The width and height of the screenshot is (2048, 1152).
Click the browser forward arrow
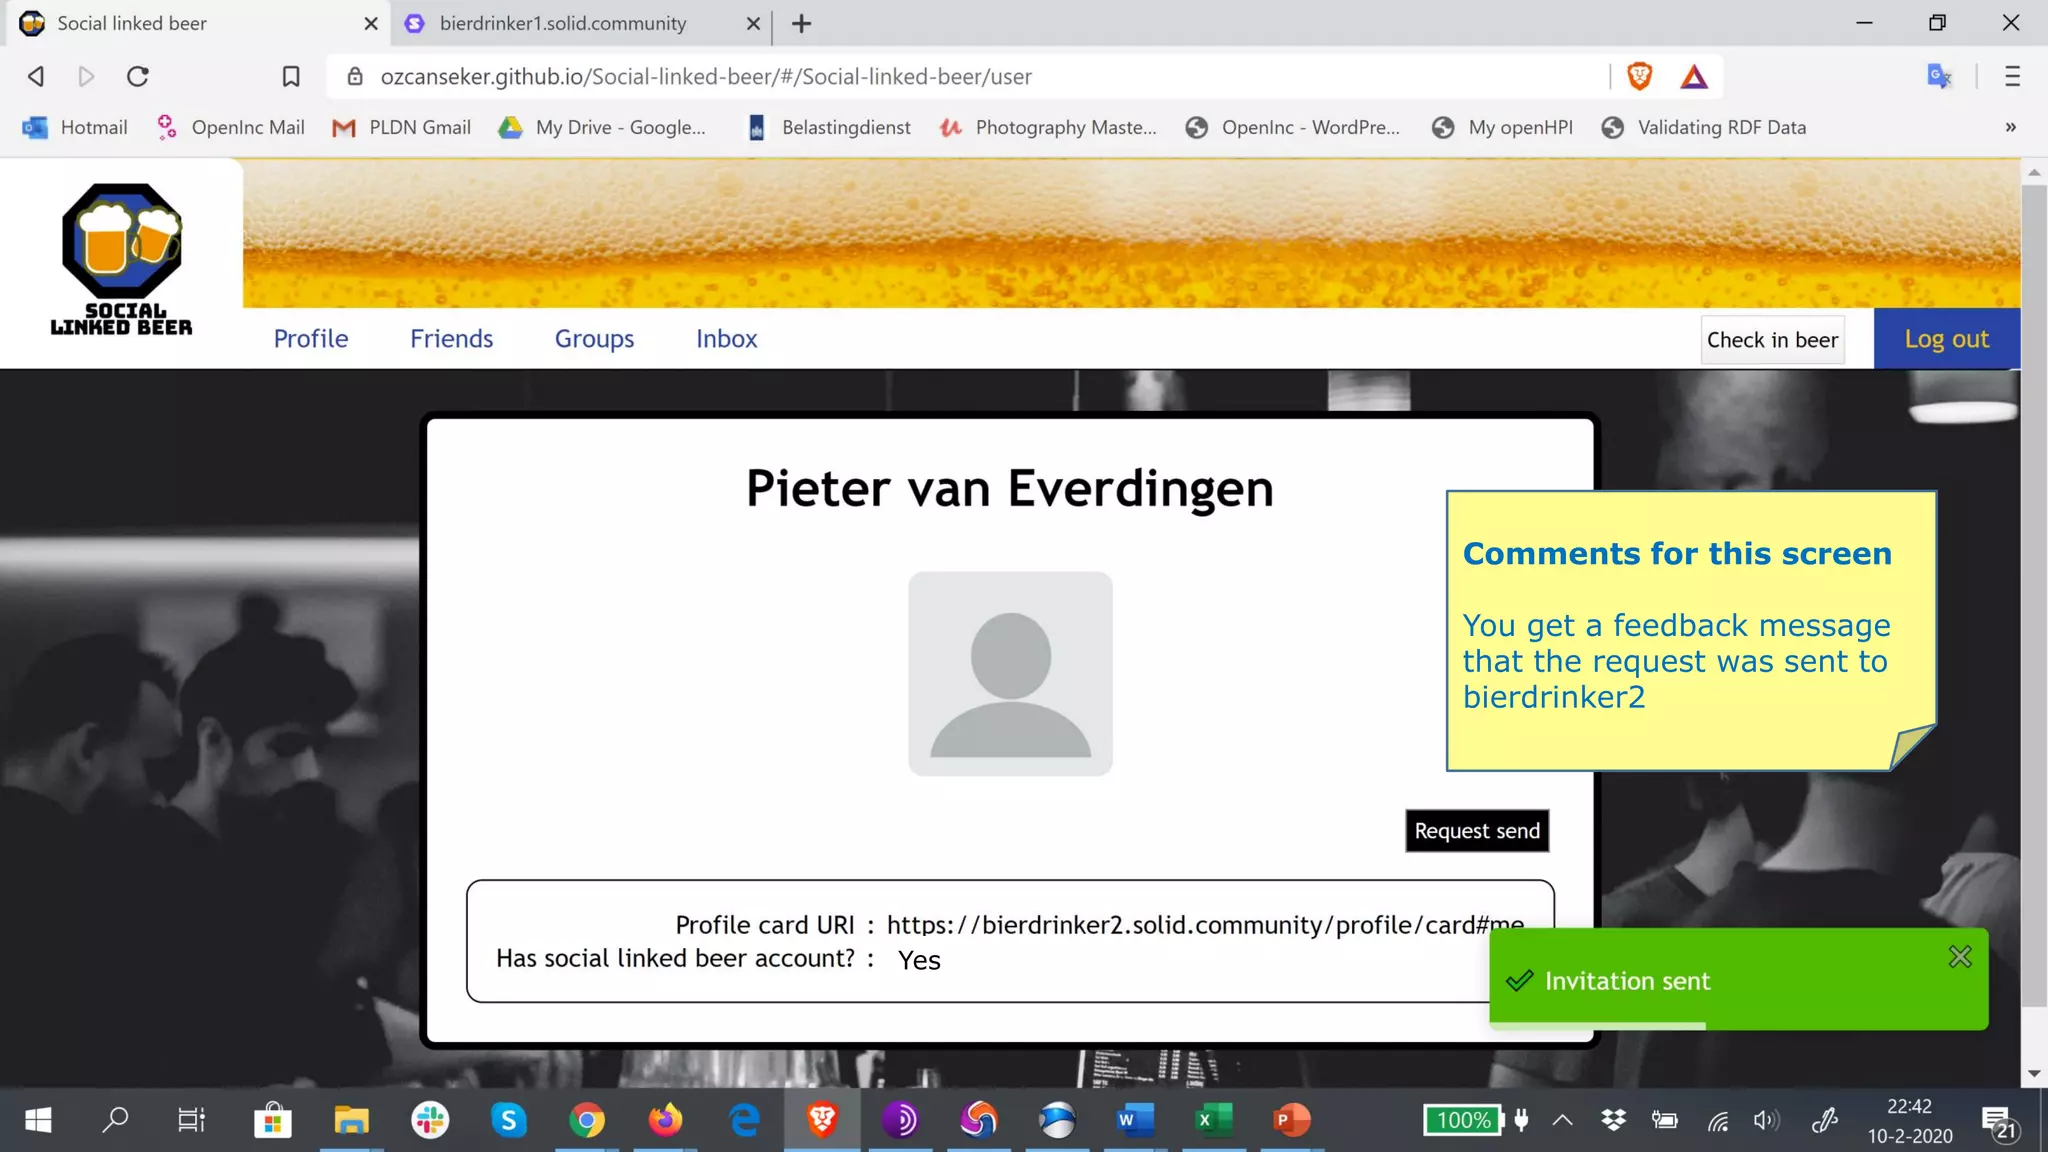[x=86, y=76]
